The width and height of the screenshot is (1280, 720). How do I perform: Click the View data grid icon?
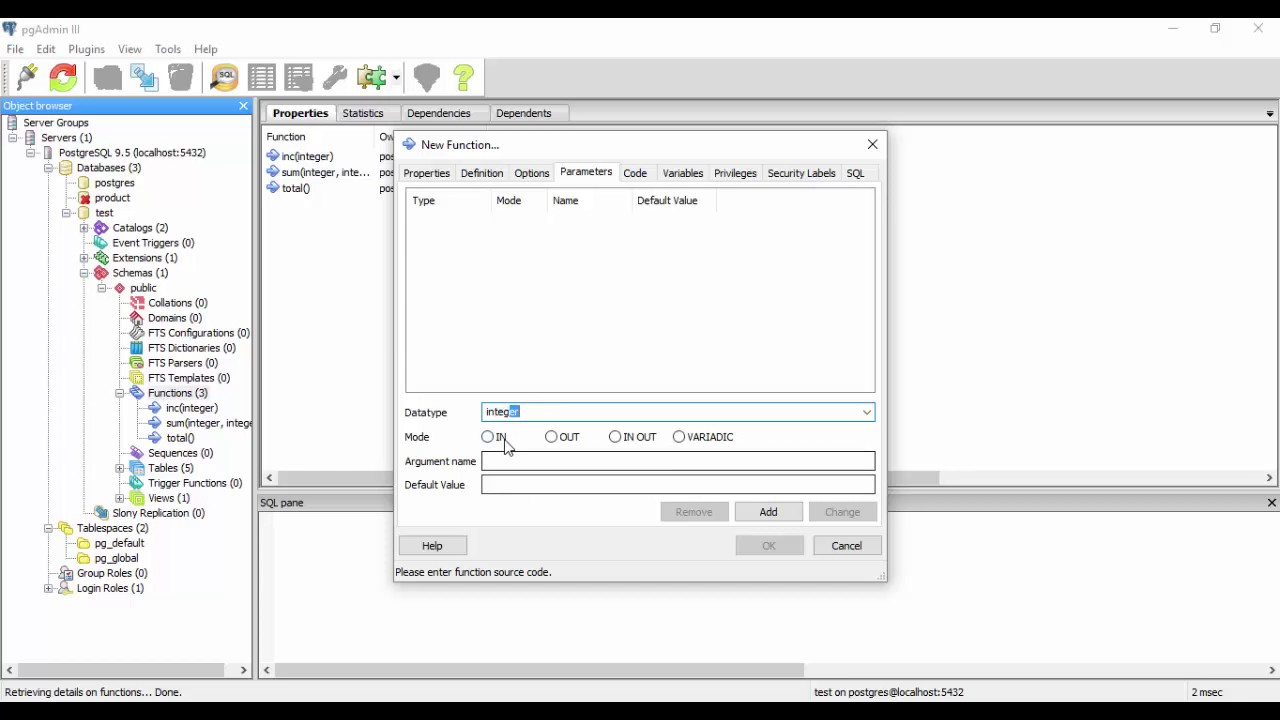pyautogui.click(x=262, y=77)
